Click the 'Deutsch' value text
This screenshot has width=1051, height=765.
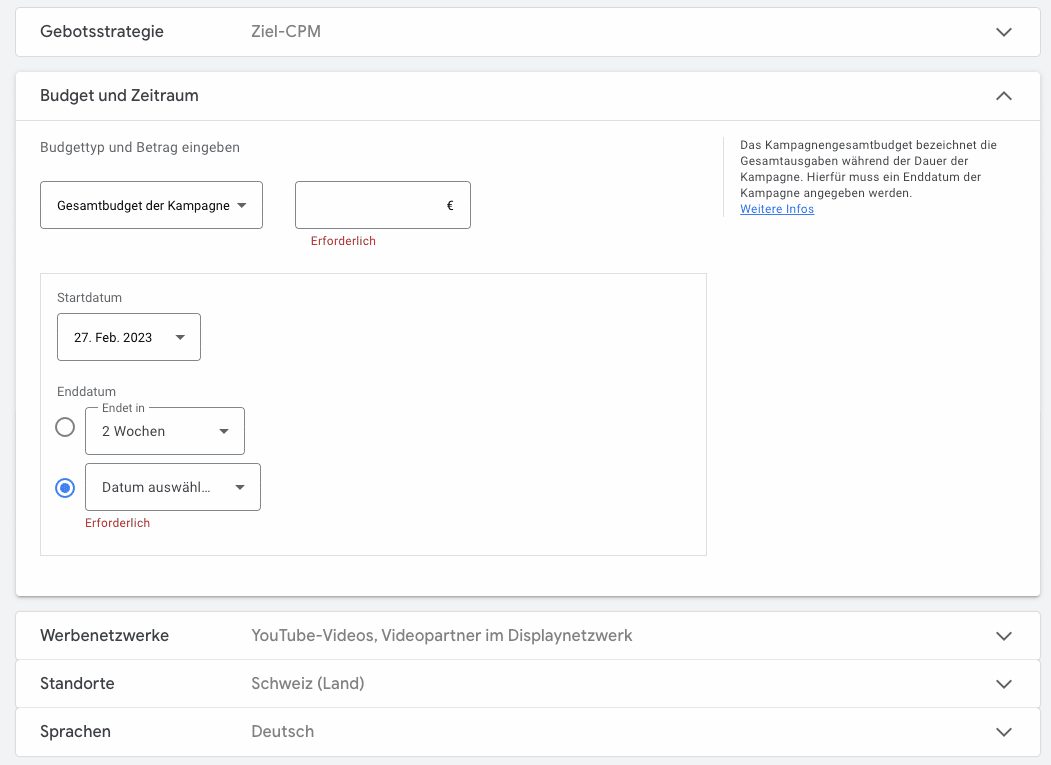(x=282, y=731)
